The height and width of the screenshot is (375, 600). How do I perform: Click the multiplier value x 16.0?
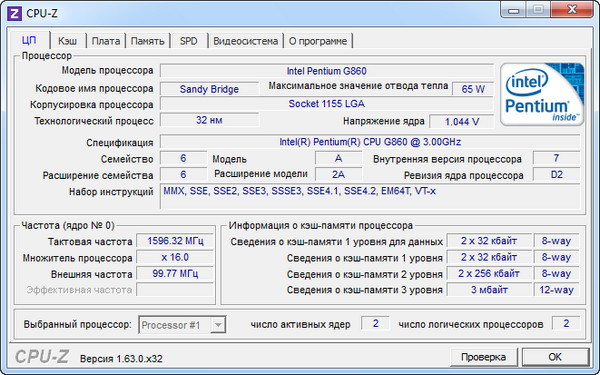[x=175, y=257]
